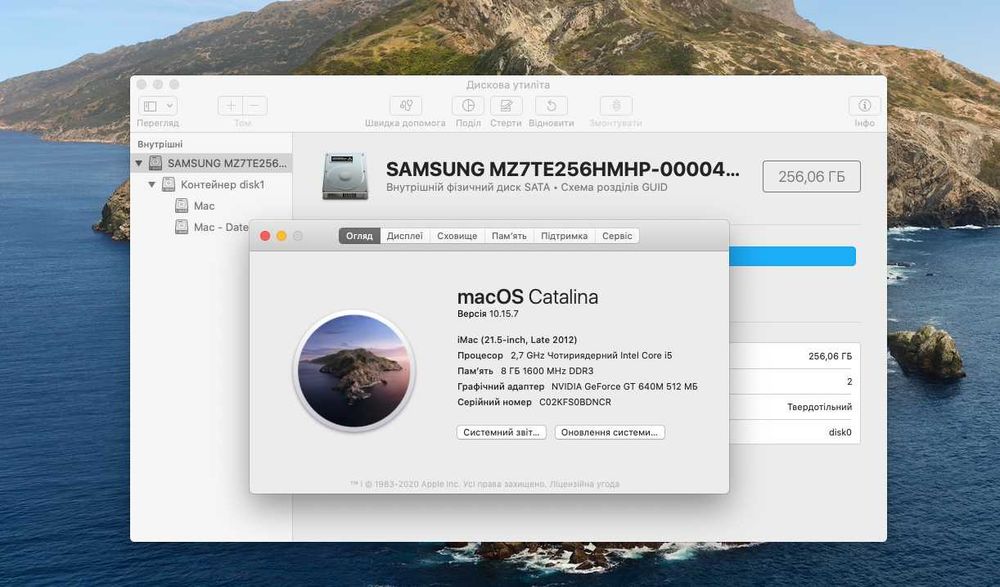Click the Стерти erase icon
The width and height of the screenshot is (1000, 587).
coord(506,106)
